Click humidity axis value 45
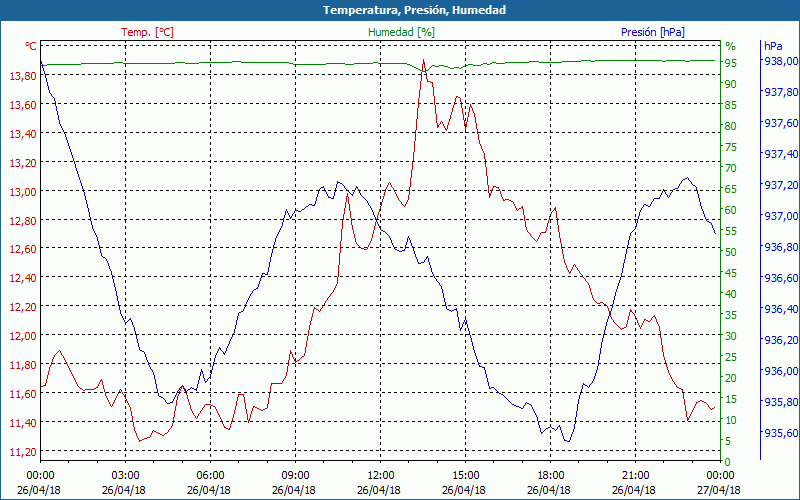Image resolution: width=800 pixels, height=500 pixels. 731,273
